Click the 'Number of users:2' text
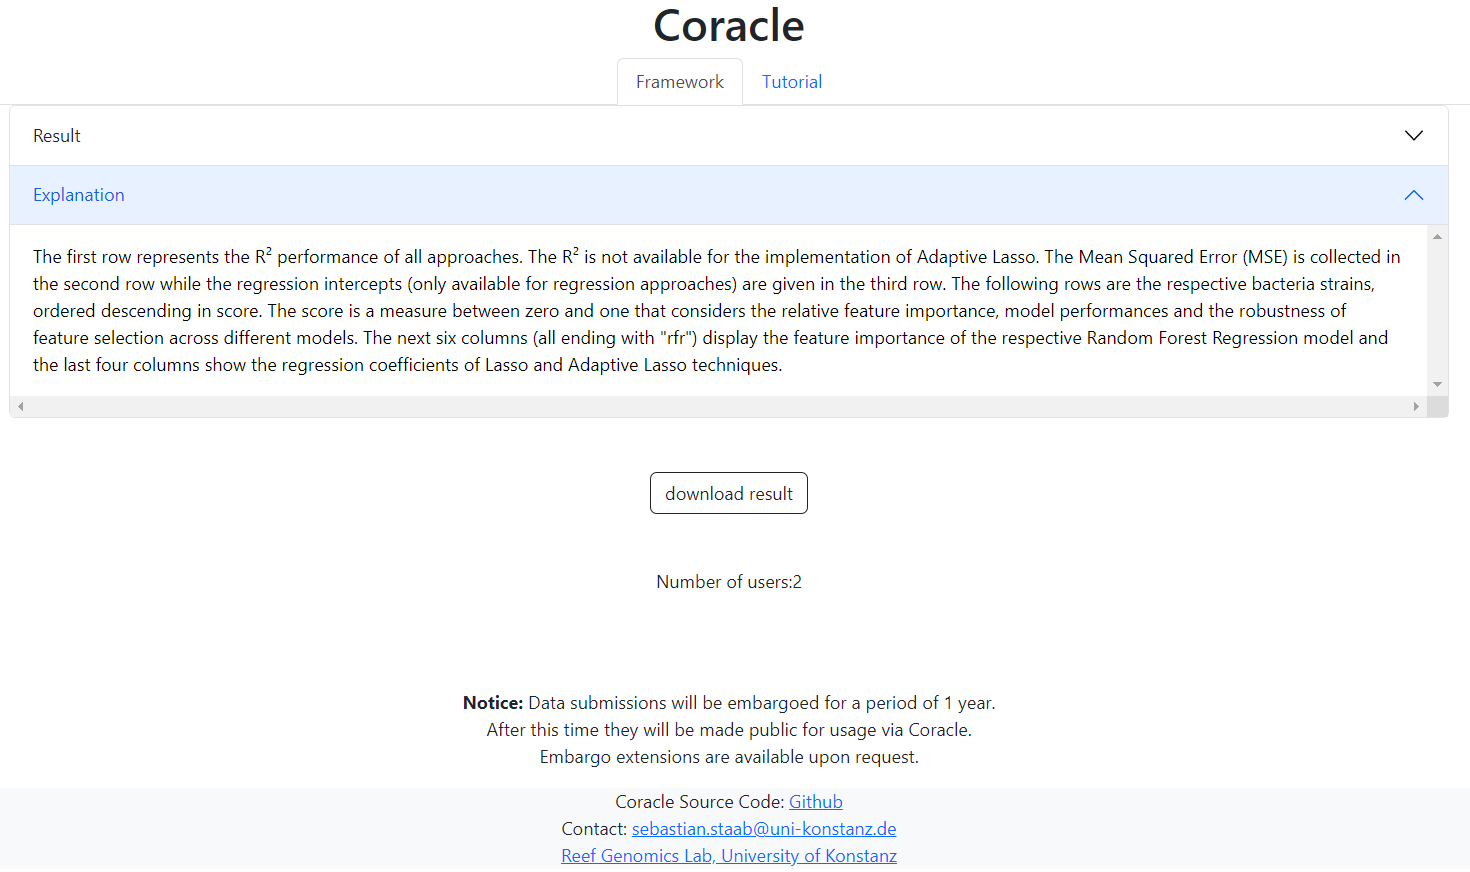1470x872 pixels. (x=729, y=582)
